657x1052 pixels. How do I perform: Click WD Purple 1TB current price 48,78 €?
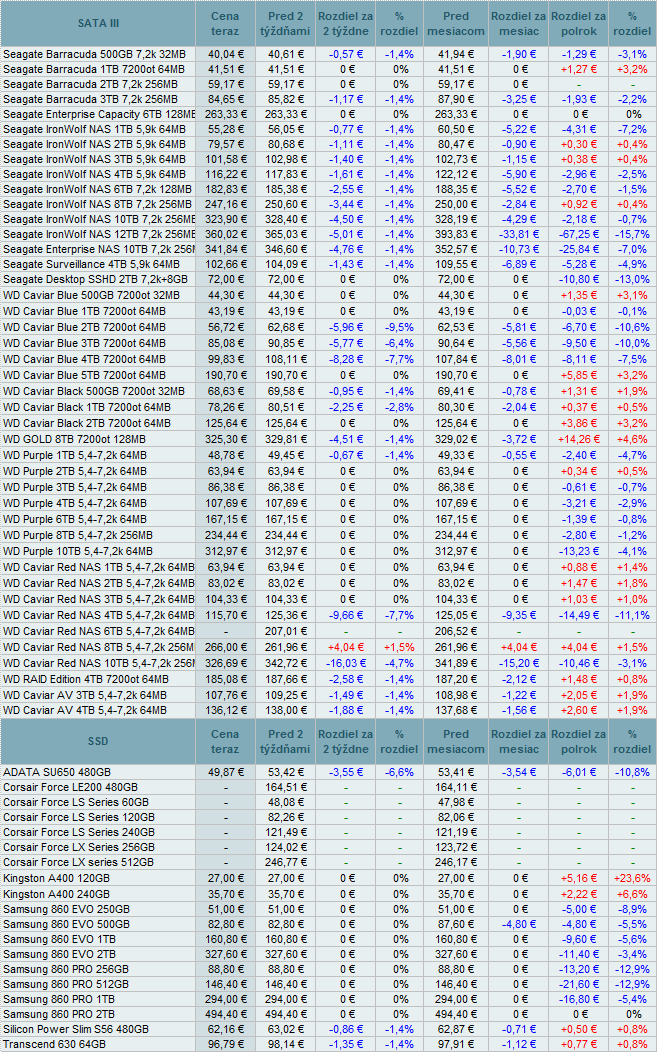tap(227, 456)
